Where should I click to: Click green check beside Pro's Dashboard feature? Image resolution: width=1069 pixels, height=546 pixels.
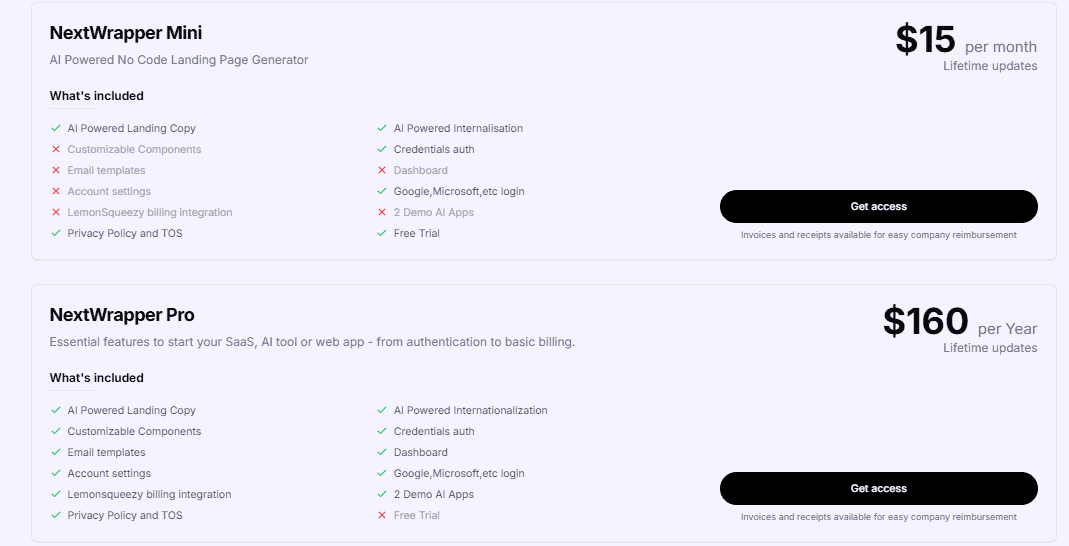point(382,452)
